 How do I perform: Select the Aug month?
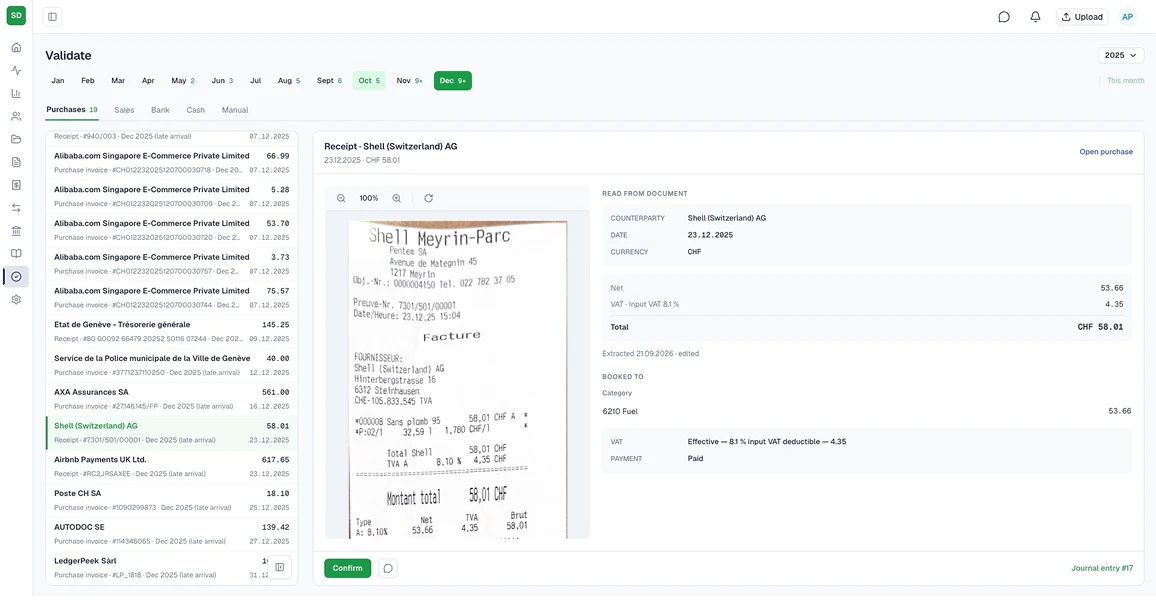pos(288,80)
